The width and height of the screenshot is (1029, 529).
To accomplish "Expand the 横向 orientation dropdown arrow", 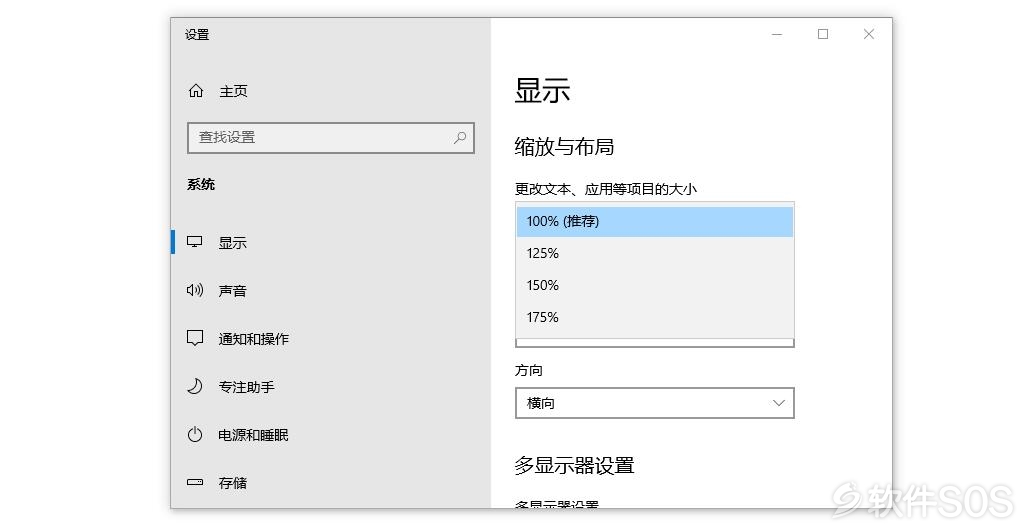I will tap(778, 403).
